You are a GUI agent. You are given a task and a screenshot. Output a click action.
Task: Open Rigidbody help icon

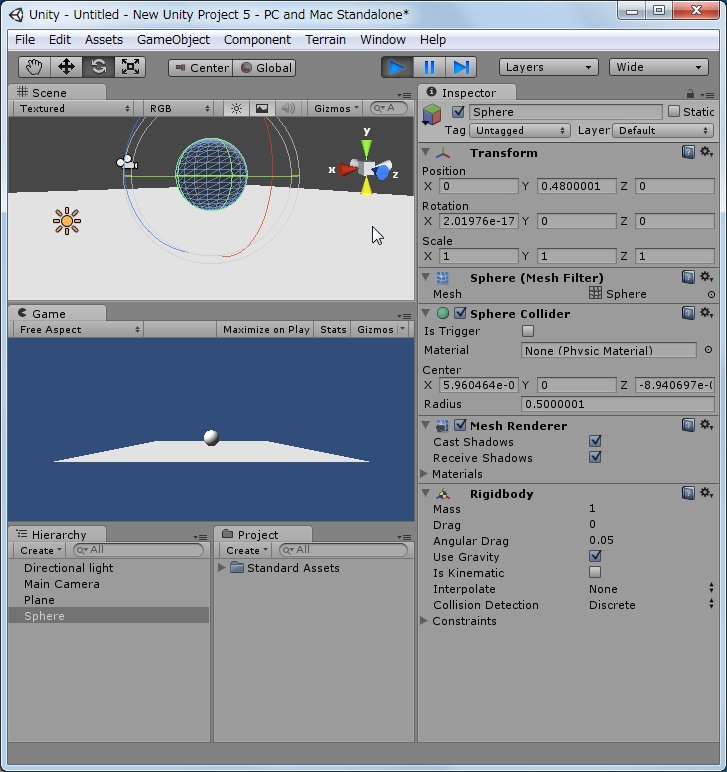[x=688, y=493]
